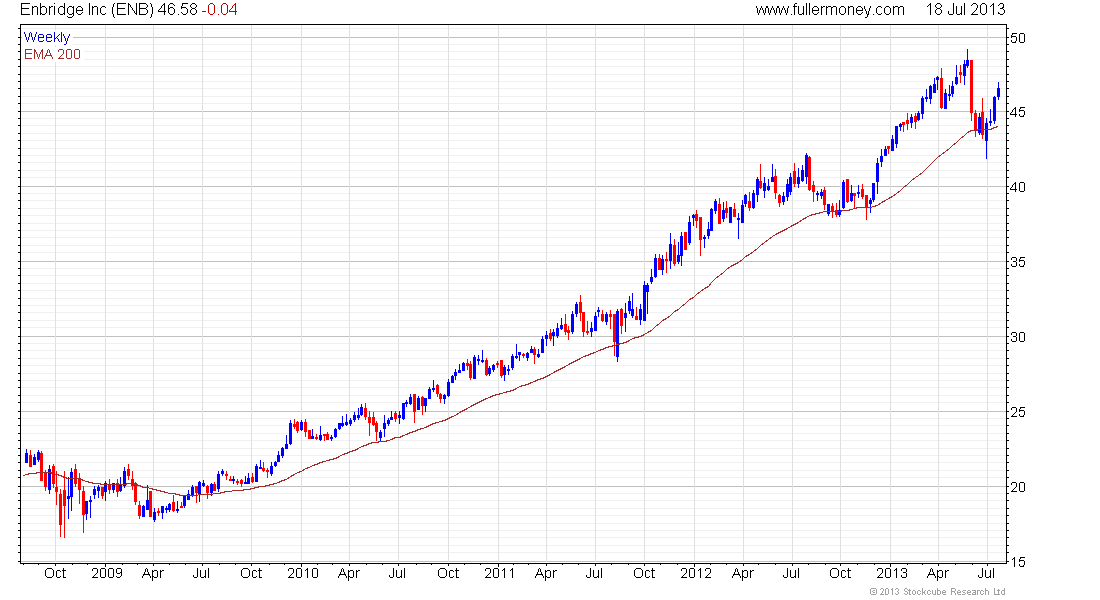Image resolution: width=1100 pixels, height=600 pixels.
Task: Click the "Oct" label just before 2013
Action: (x=840, y=573)
